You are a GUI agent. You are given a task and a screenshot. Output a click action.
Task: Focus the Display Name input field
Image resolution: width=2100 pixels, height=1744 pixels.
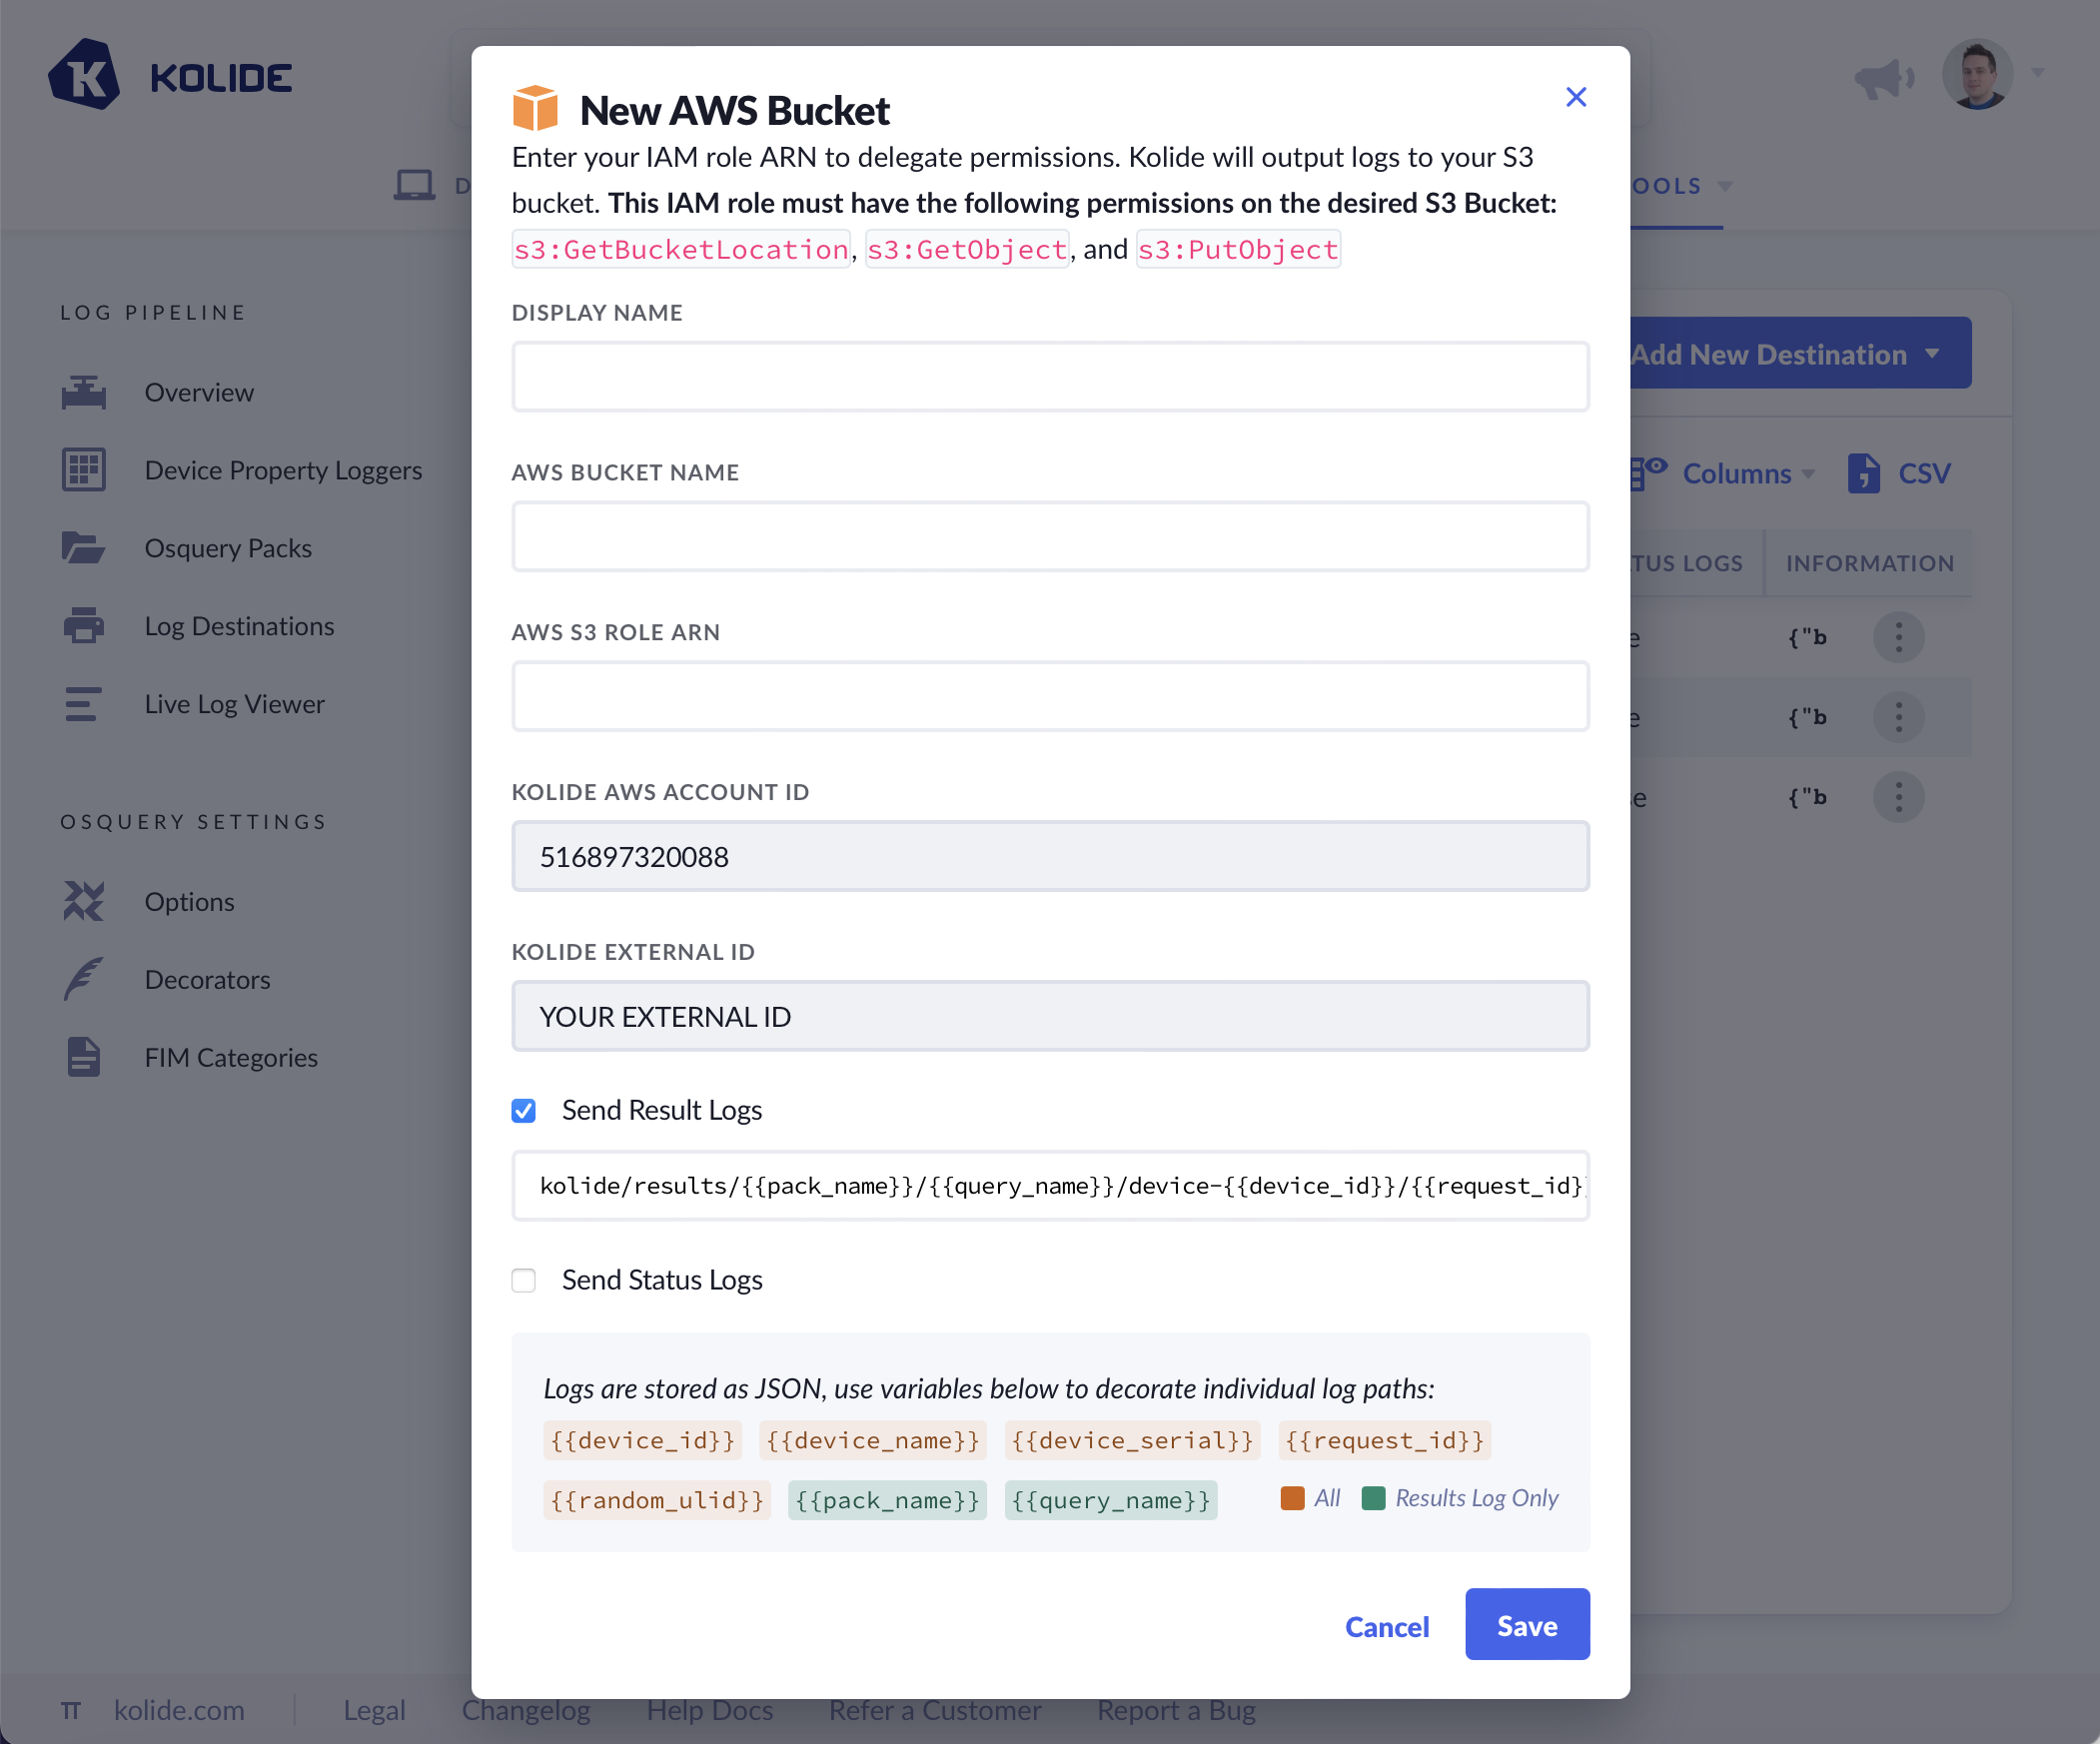pyautogui.click(x=1050, y=377)
